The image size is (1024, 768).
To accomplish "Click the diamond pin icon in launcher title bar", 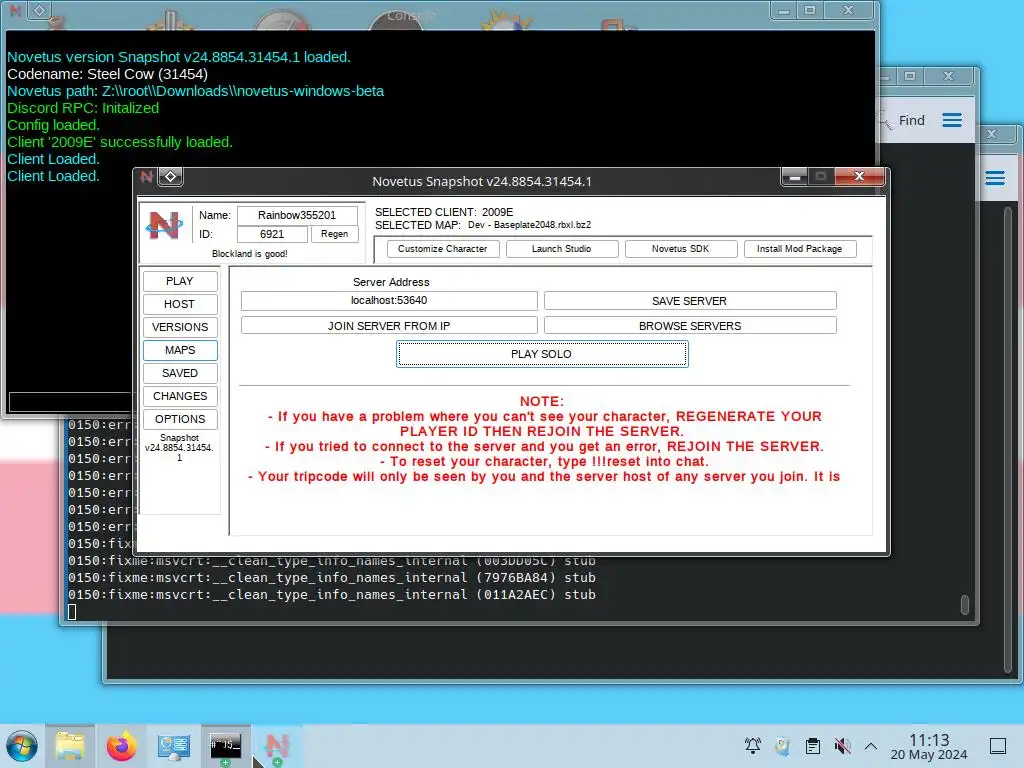I will click(170, 176).
